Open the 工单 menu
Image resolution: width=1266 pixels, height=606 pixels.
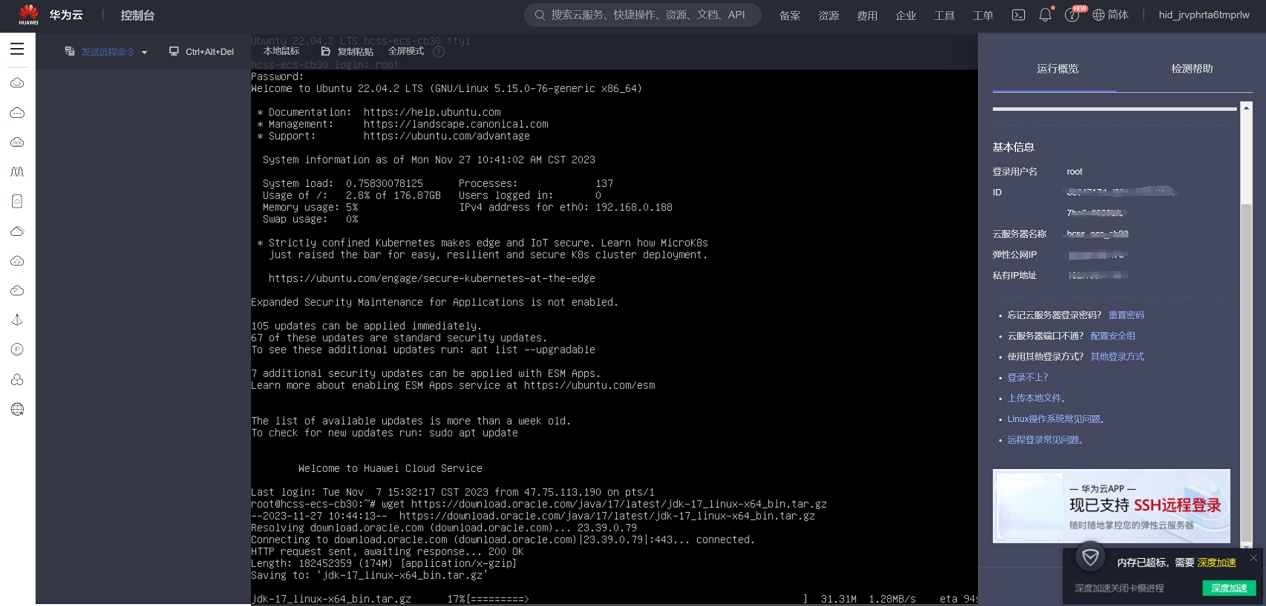[x=983, y=16]
